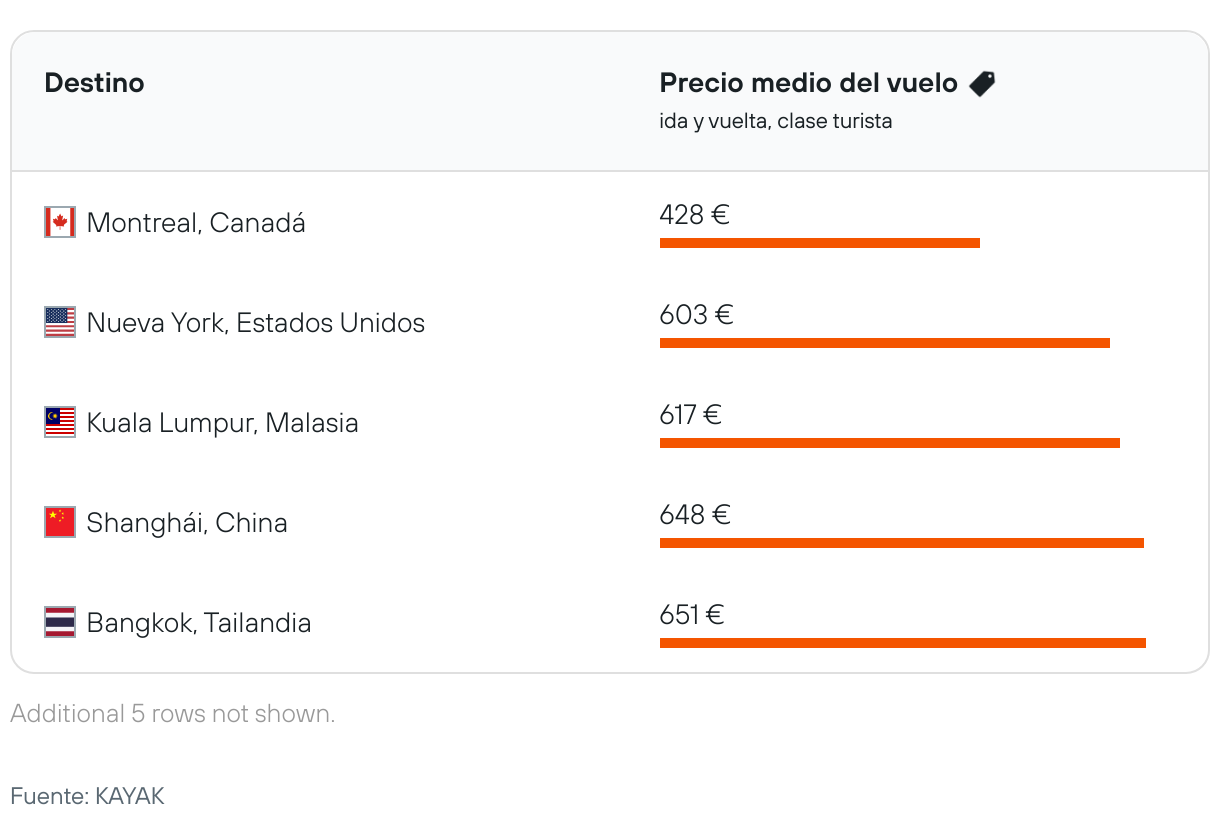
Task: Click the Kuala Lumpur, Malasia label
Action: tap(222, 423)
